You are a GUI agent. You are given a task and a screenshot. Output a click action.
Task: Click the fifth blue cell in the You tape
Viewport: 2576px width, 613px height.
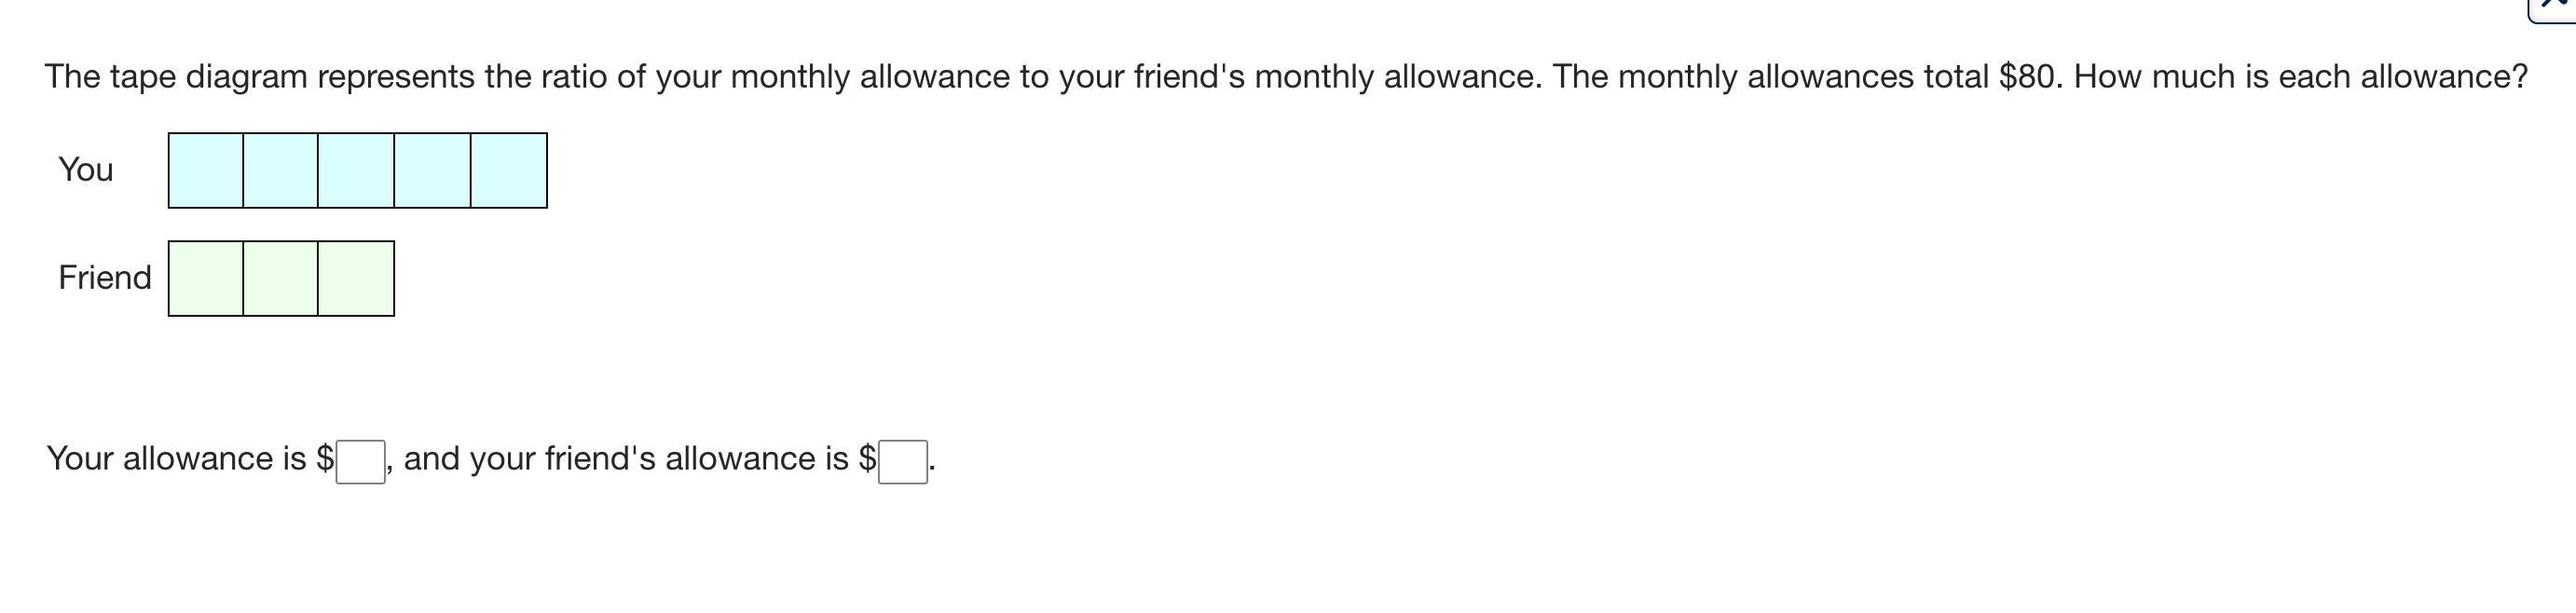(508, 170)
